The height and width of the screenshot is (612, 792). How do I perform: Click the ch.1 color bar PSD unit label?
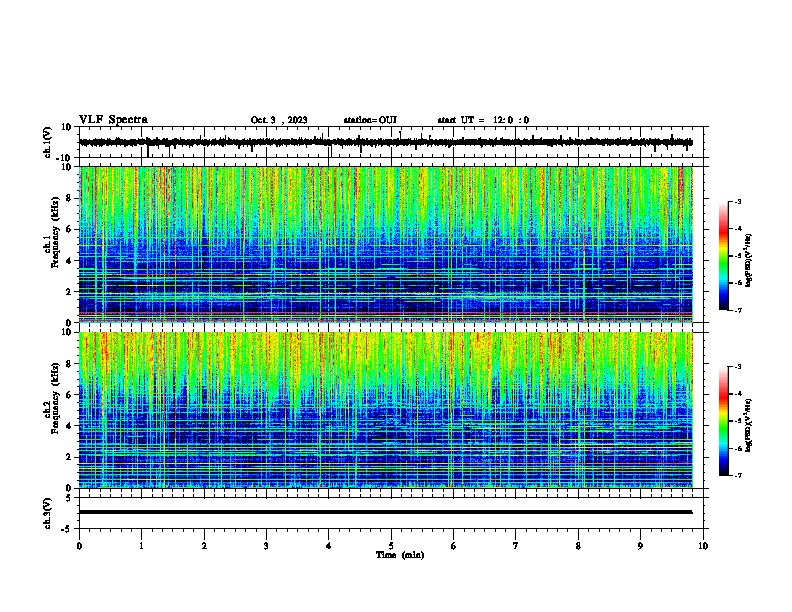tap(749, 260)
